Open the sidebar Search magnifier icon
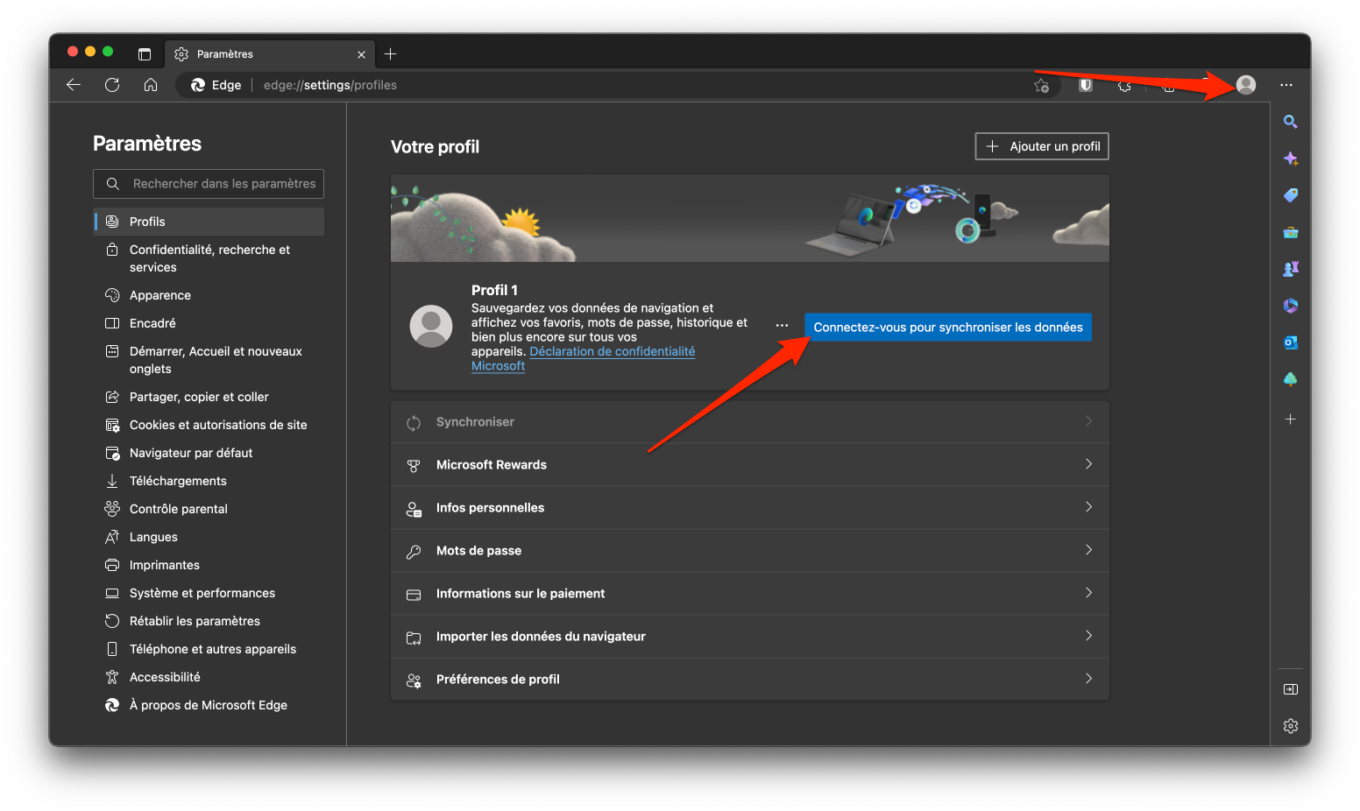Screen dimensions: 1360x811 tap(1290, 122)
